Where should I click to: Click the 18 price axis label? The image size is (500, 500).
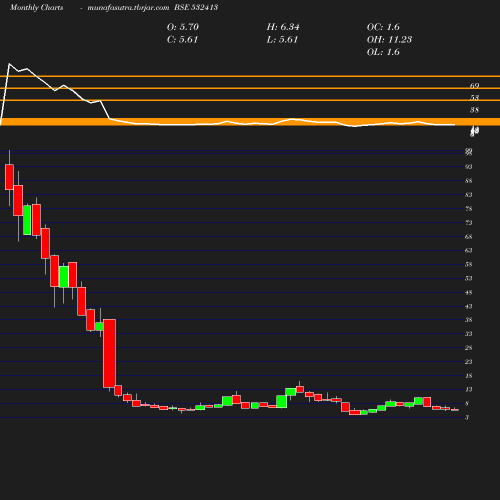tap(469, 376)
